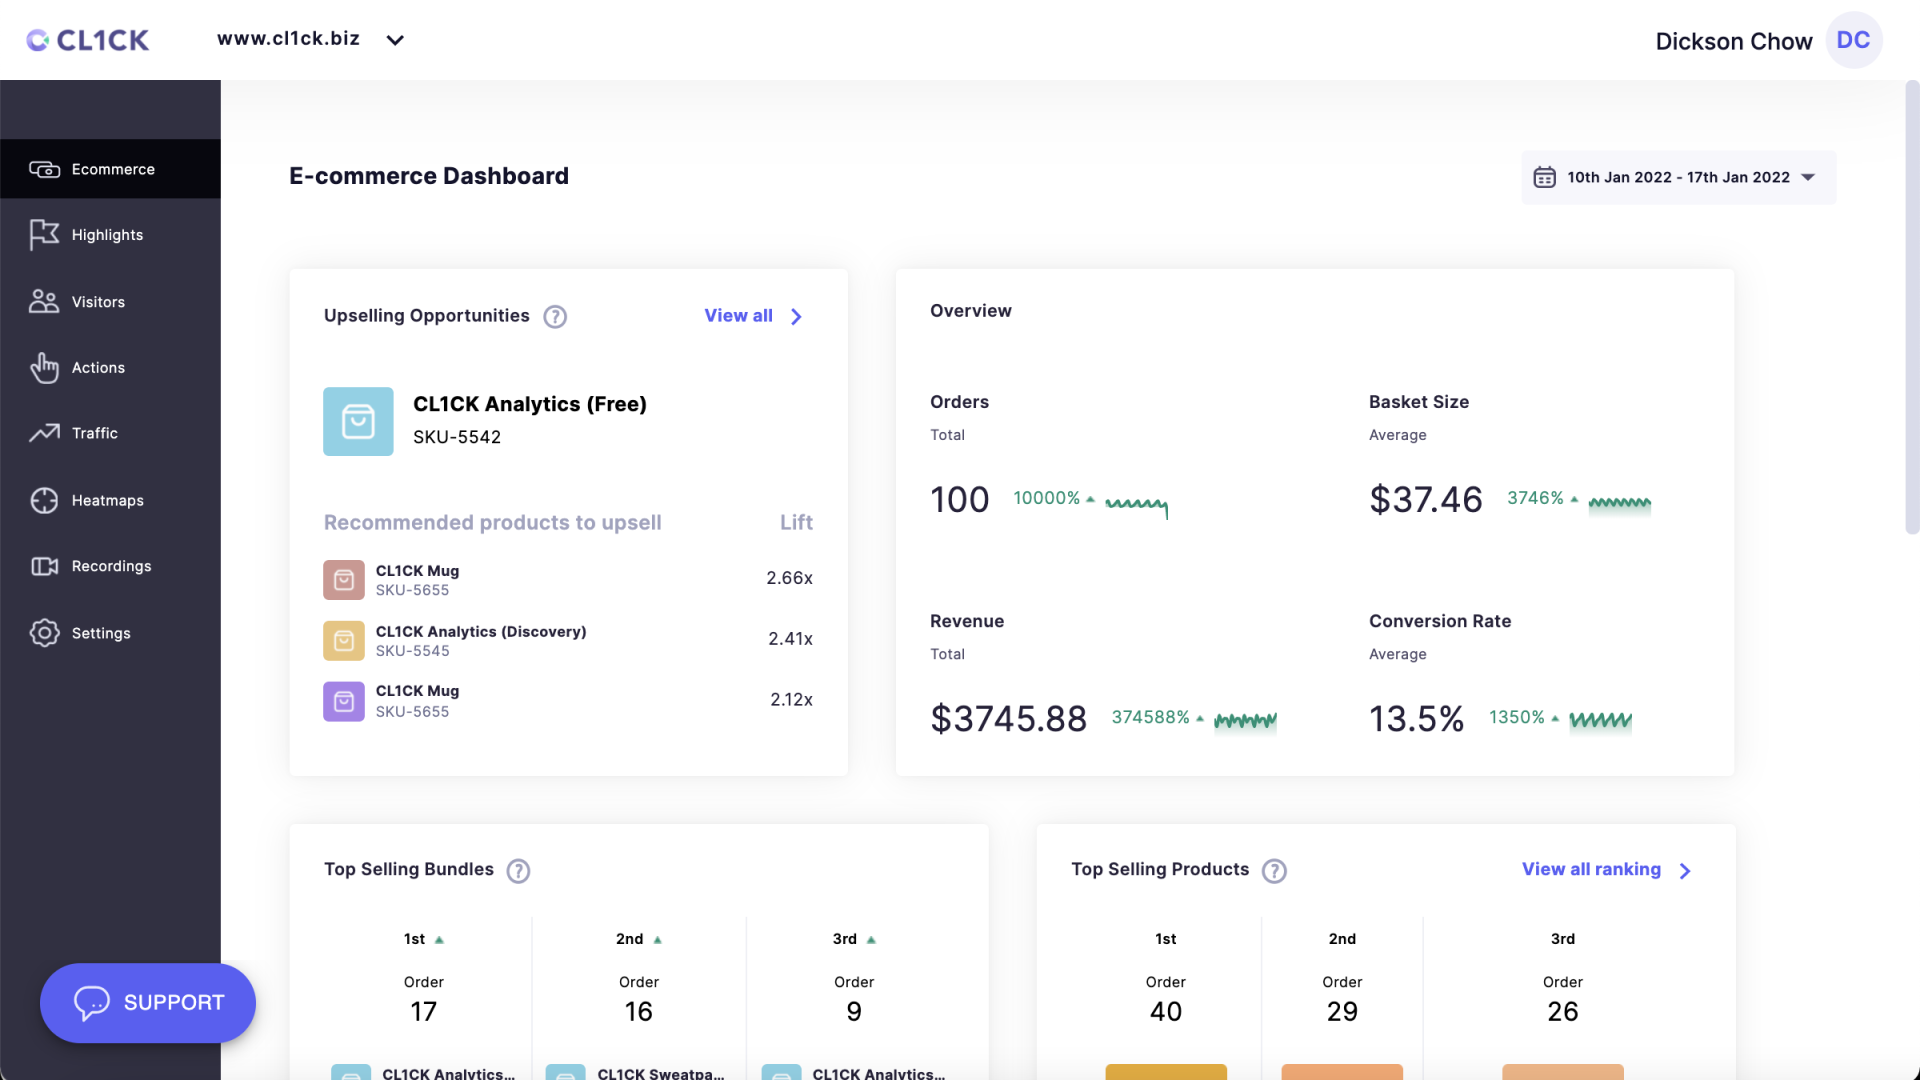Click help icon next to Top Selling Bundles
The height and width of the screenshot is (1080, 1920).
(518, 871)
